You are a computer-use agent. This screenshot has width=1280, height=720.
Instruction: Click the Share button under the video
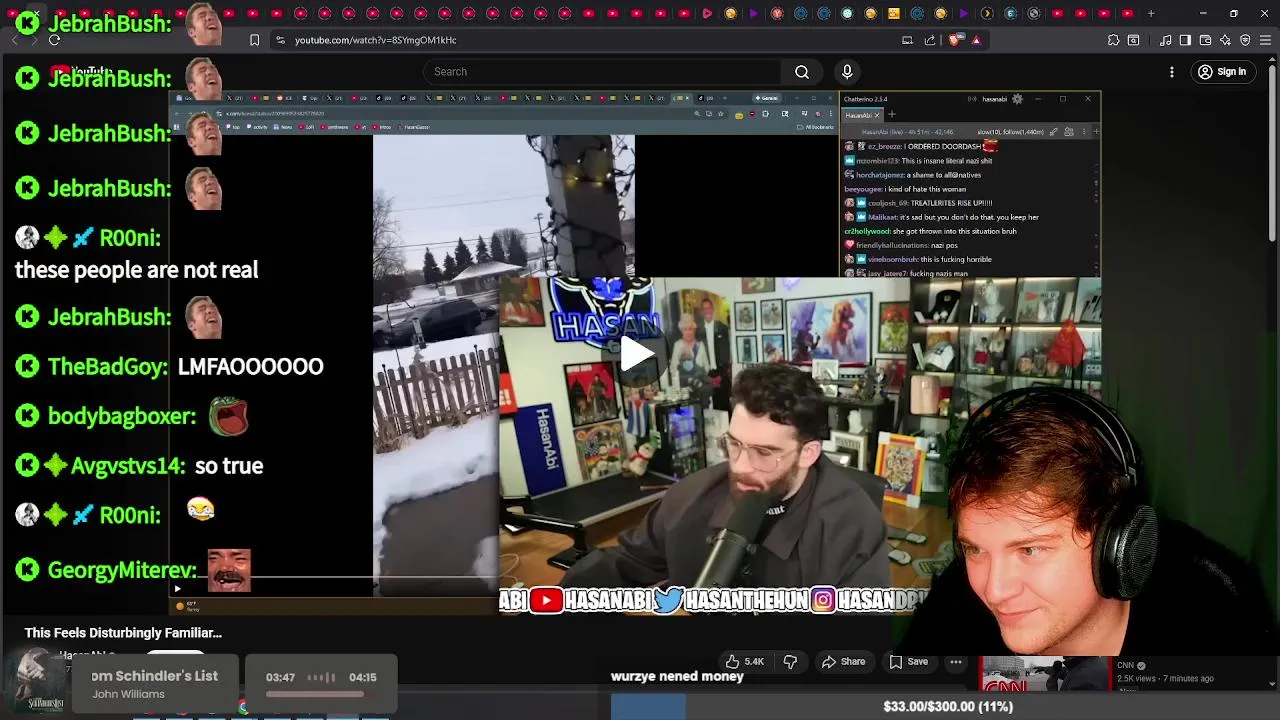click(x=843, y=661)
